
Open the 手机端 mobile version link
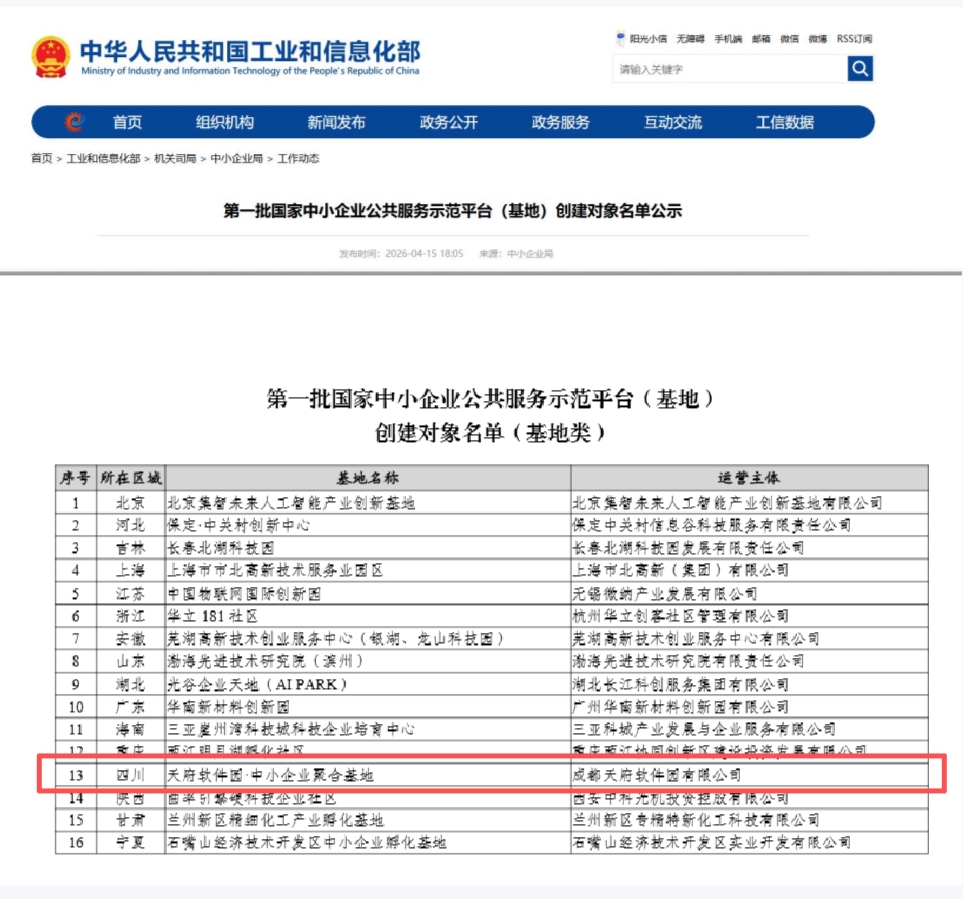tap(728, 39)
